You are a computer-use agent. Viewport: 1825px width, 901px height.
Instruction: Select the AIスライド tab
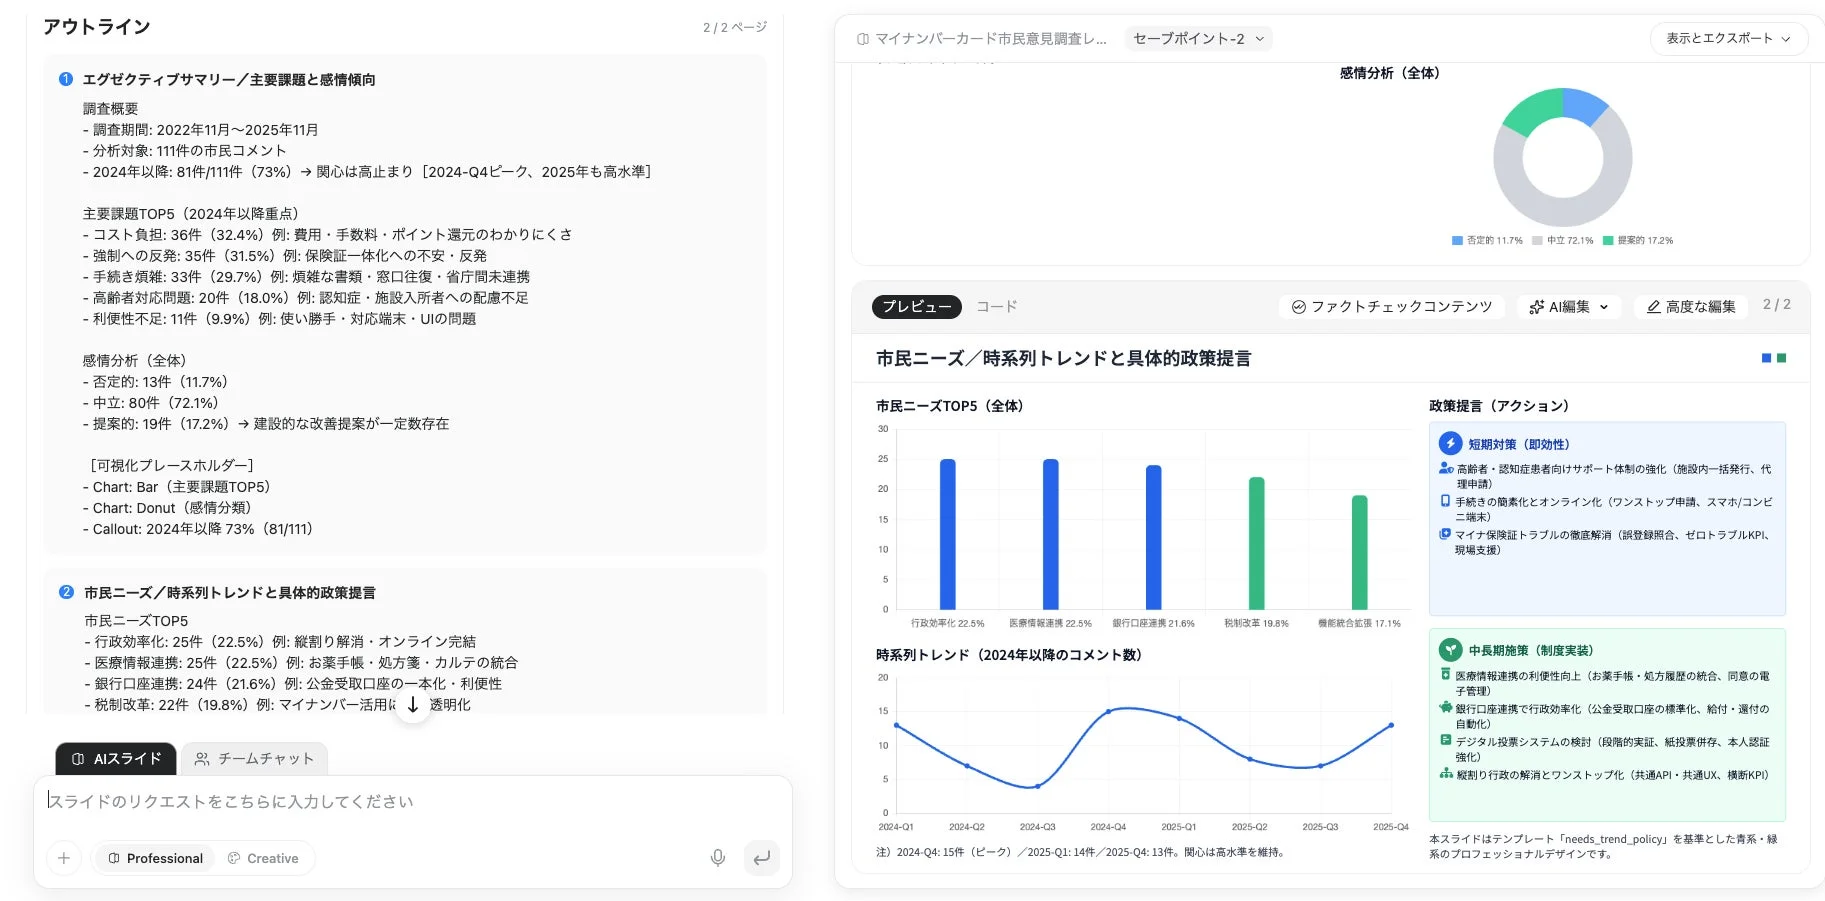coord(115,759)
